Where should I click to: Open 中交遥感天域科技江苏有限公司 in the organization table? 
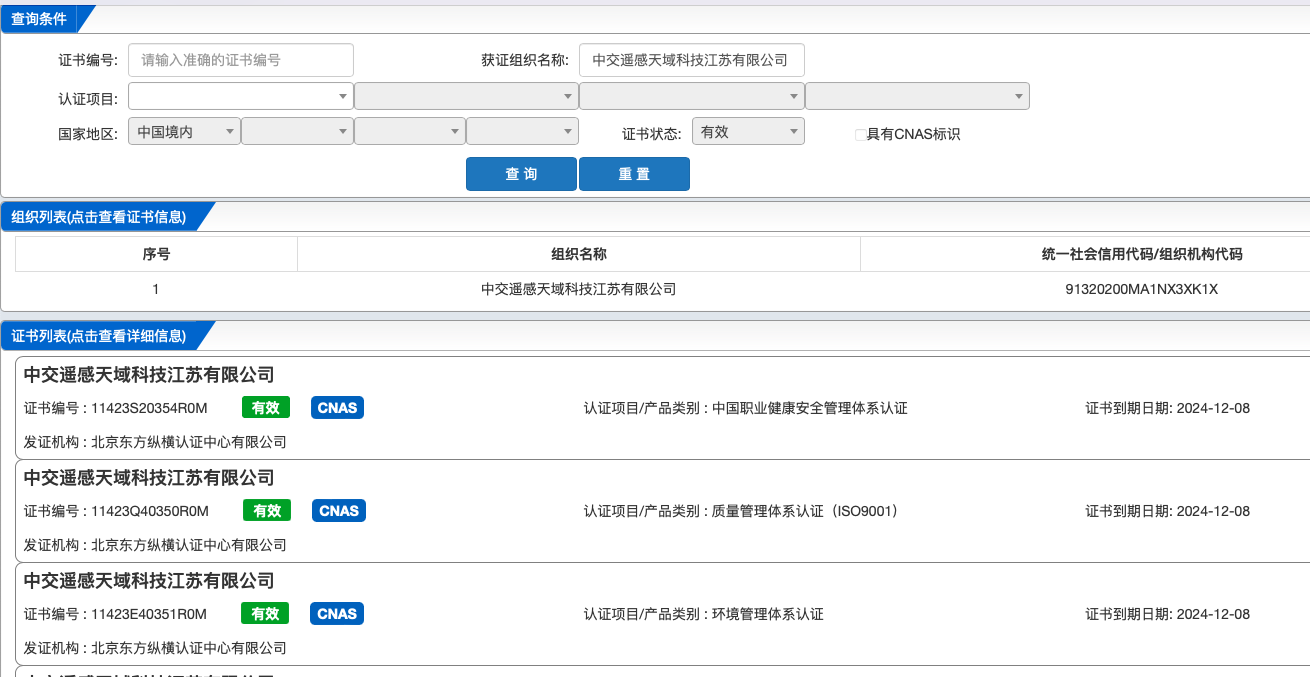coord(579,289)
